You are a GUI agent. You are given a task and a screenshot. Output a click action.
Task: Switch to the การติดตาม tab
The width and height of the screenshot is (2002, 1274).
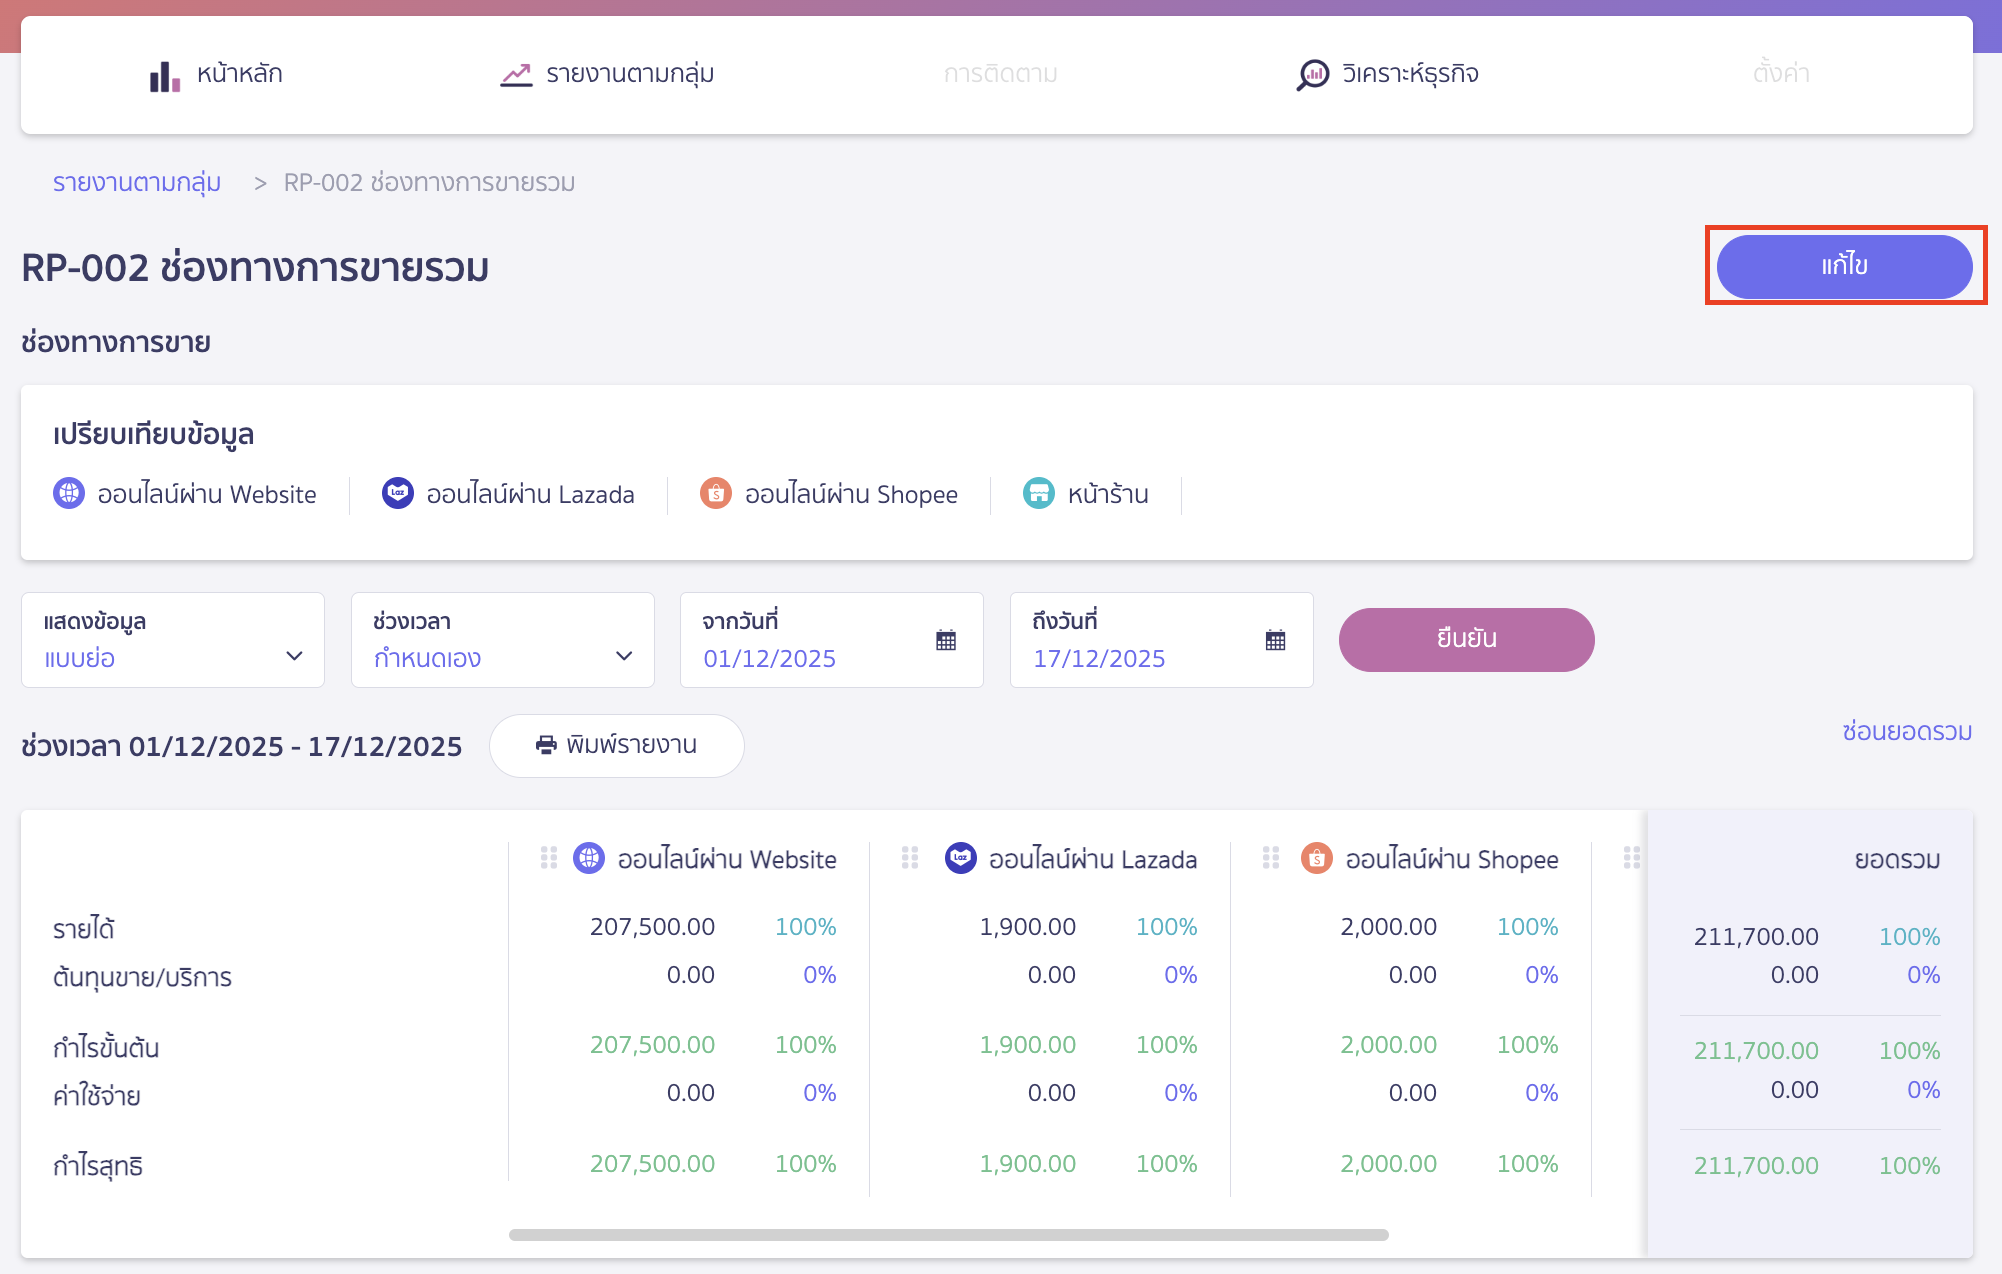[x=1000, y=74]
